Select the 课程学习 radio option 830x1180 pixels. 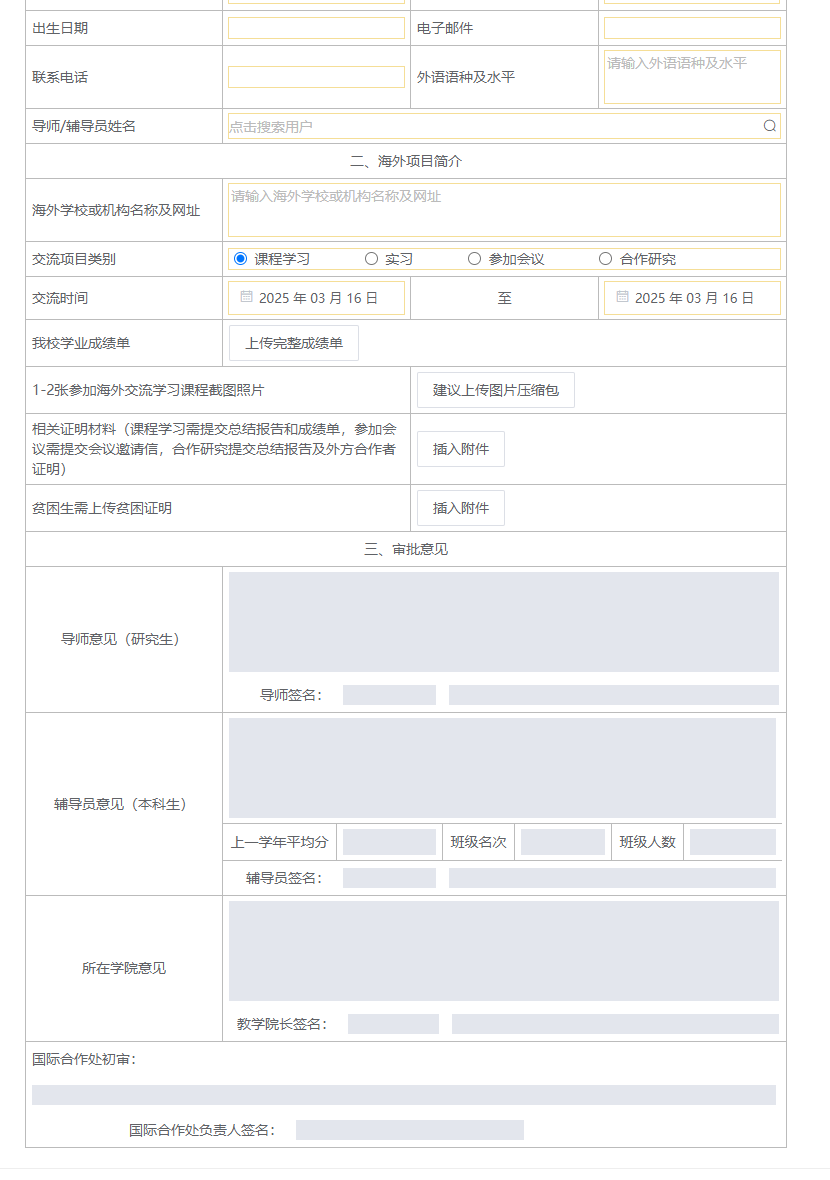tap(241, 259)
